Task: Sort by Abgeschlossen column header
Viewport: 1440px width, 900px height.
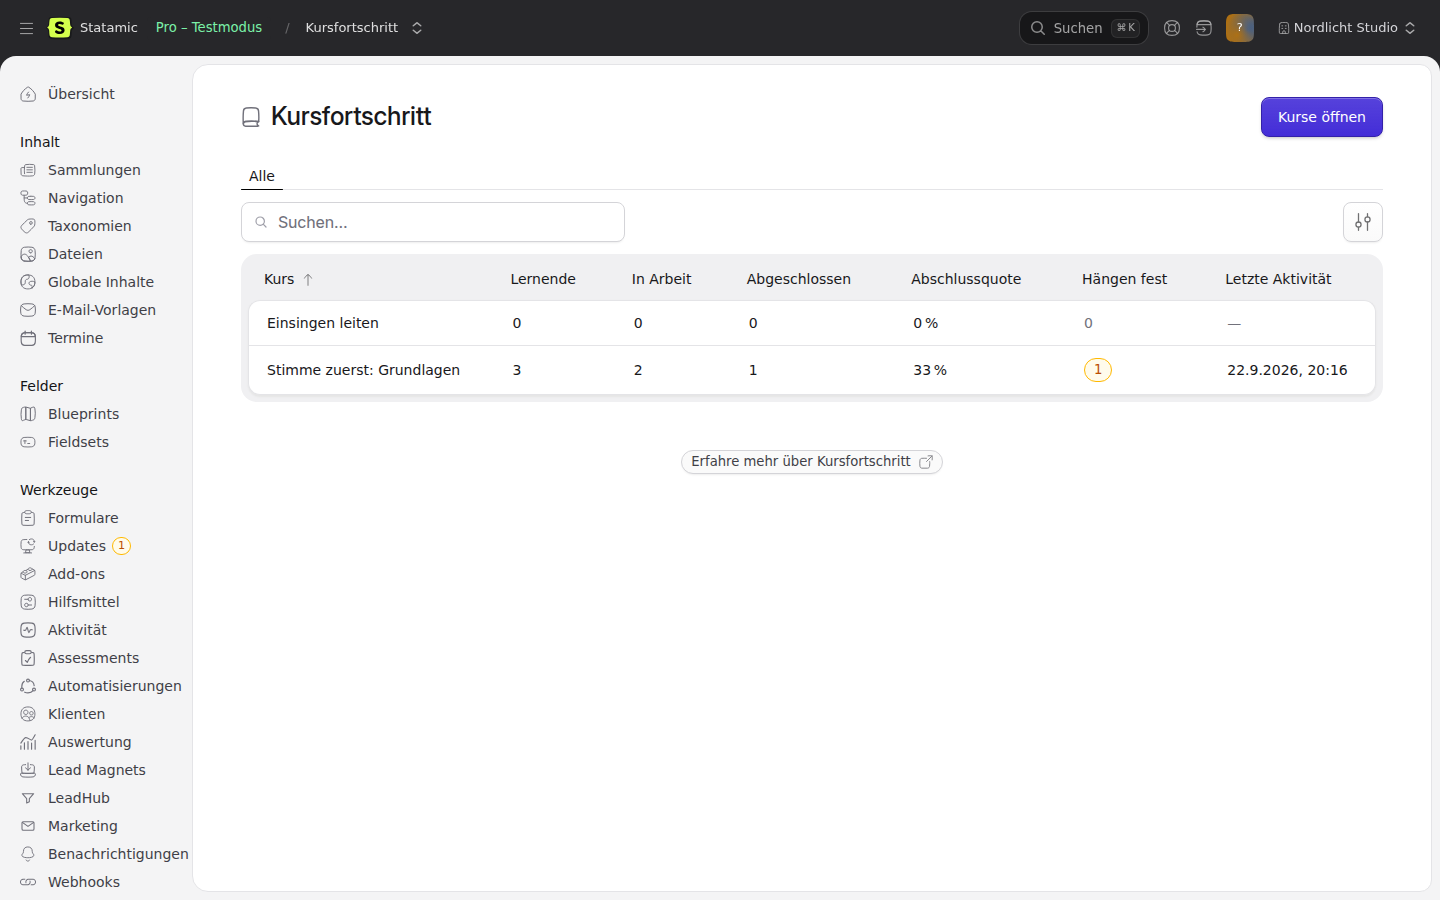Action: click(799, 280)
